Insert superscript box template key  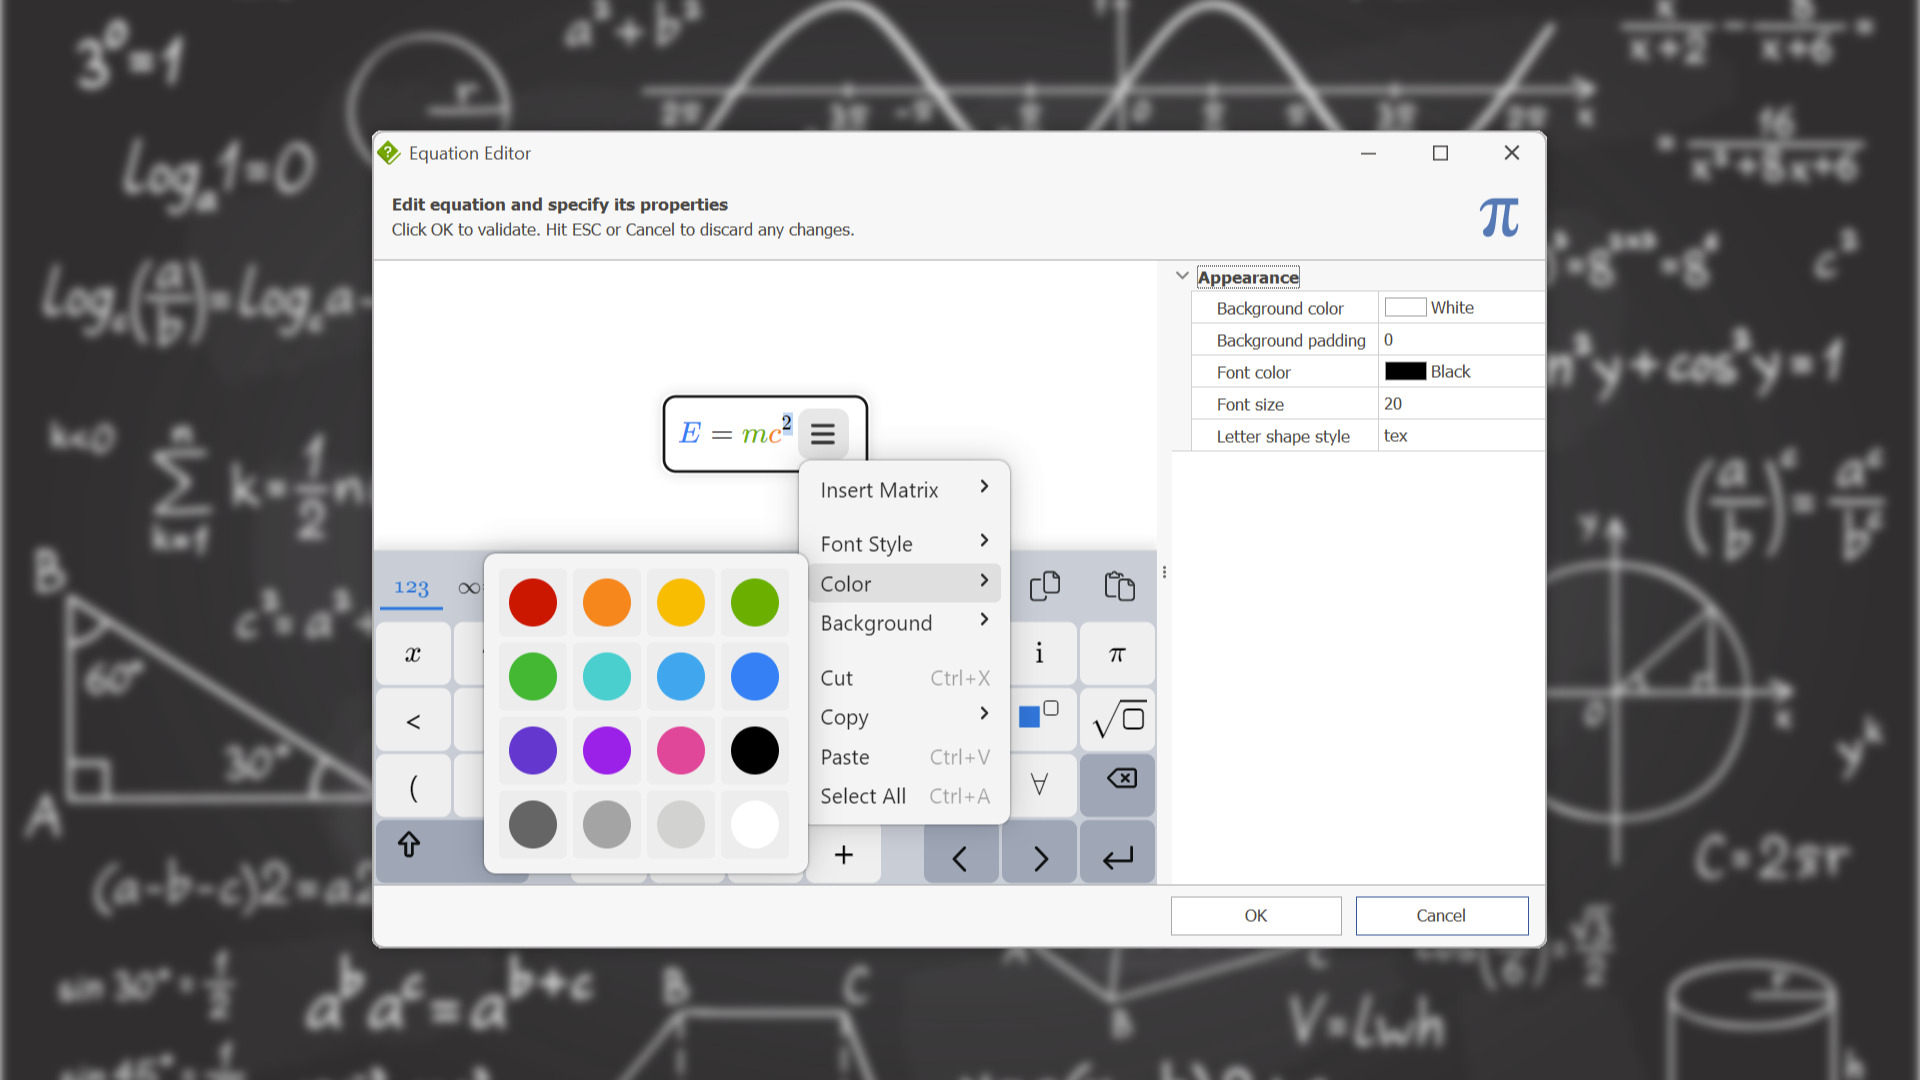pos(1040,719)
